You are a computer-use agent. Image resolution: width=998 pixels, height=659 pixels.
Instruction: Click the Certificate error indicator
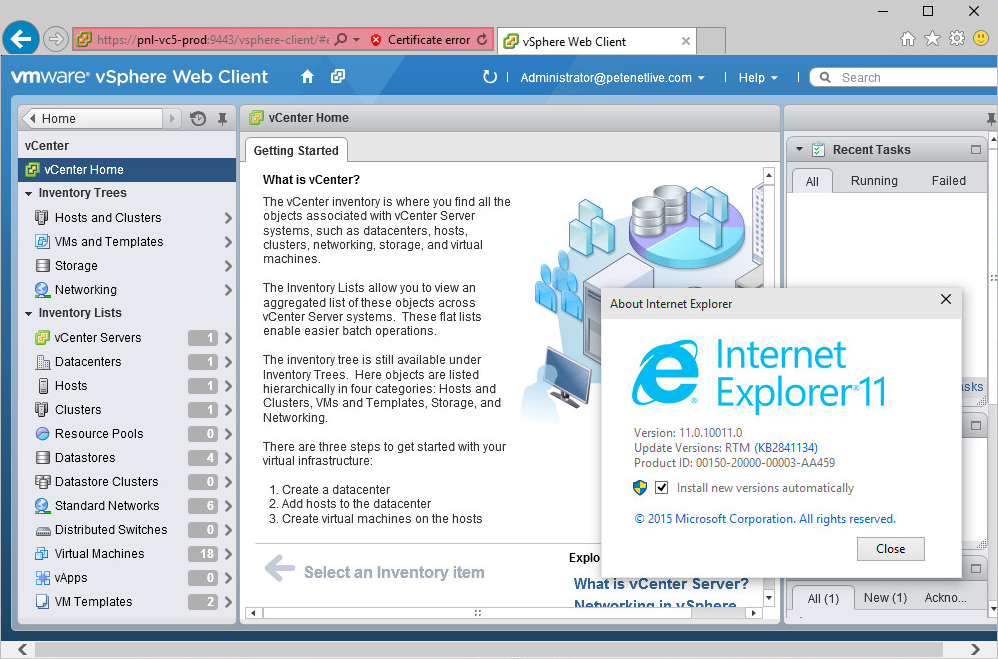pyautogui.click(x=421, y=39)
